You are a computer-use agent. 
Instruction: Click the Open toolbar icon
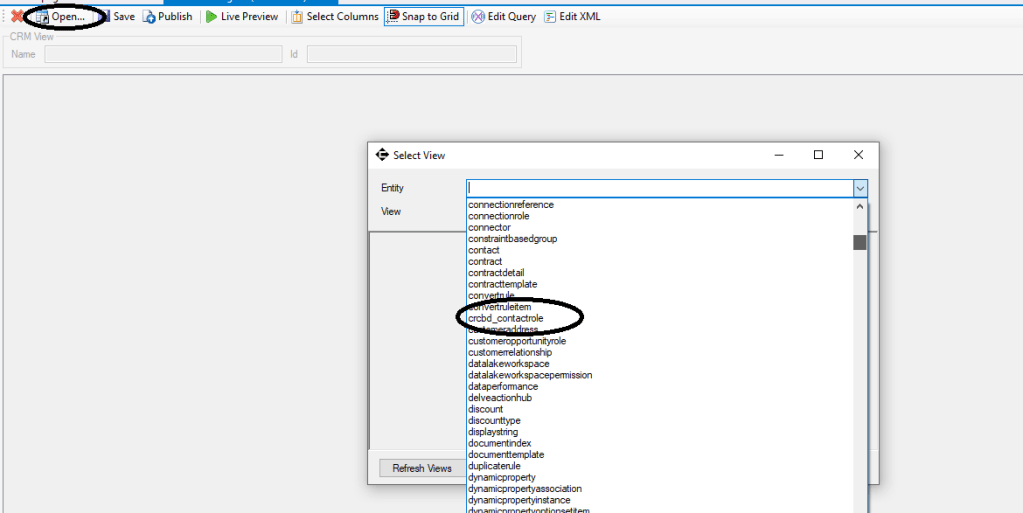[44, 17]
